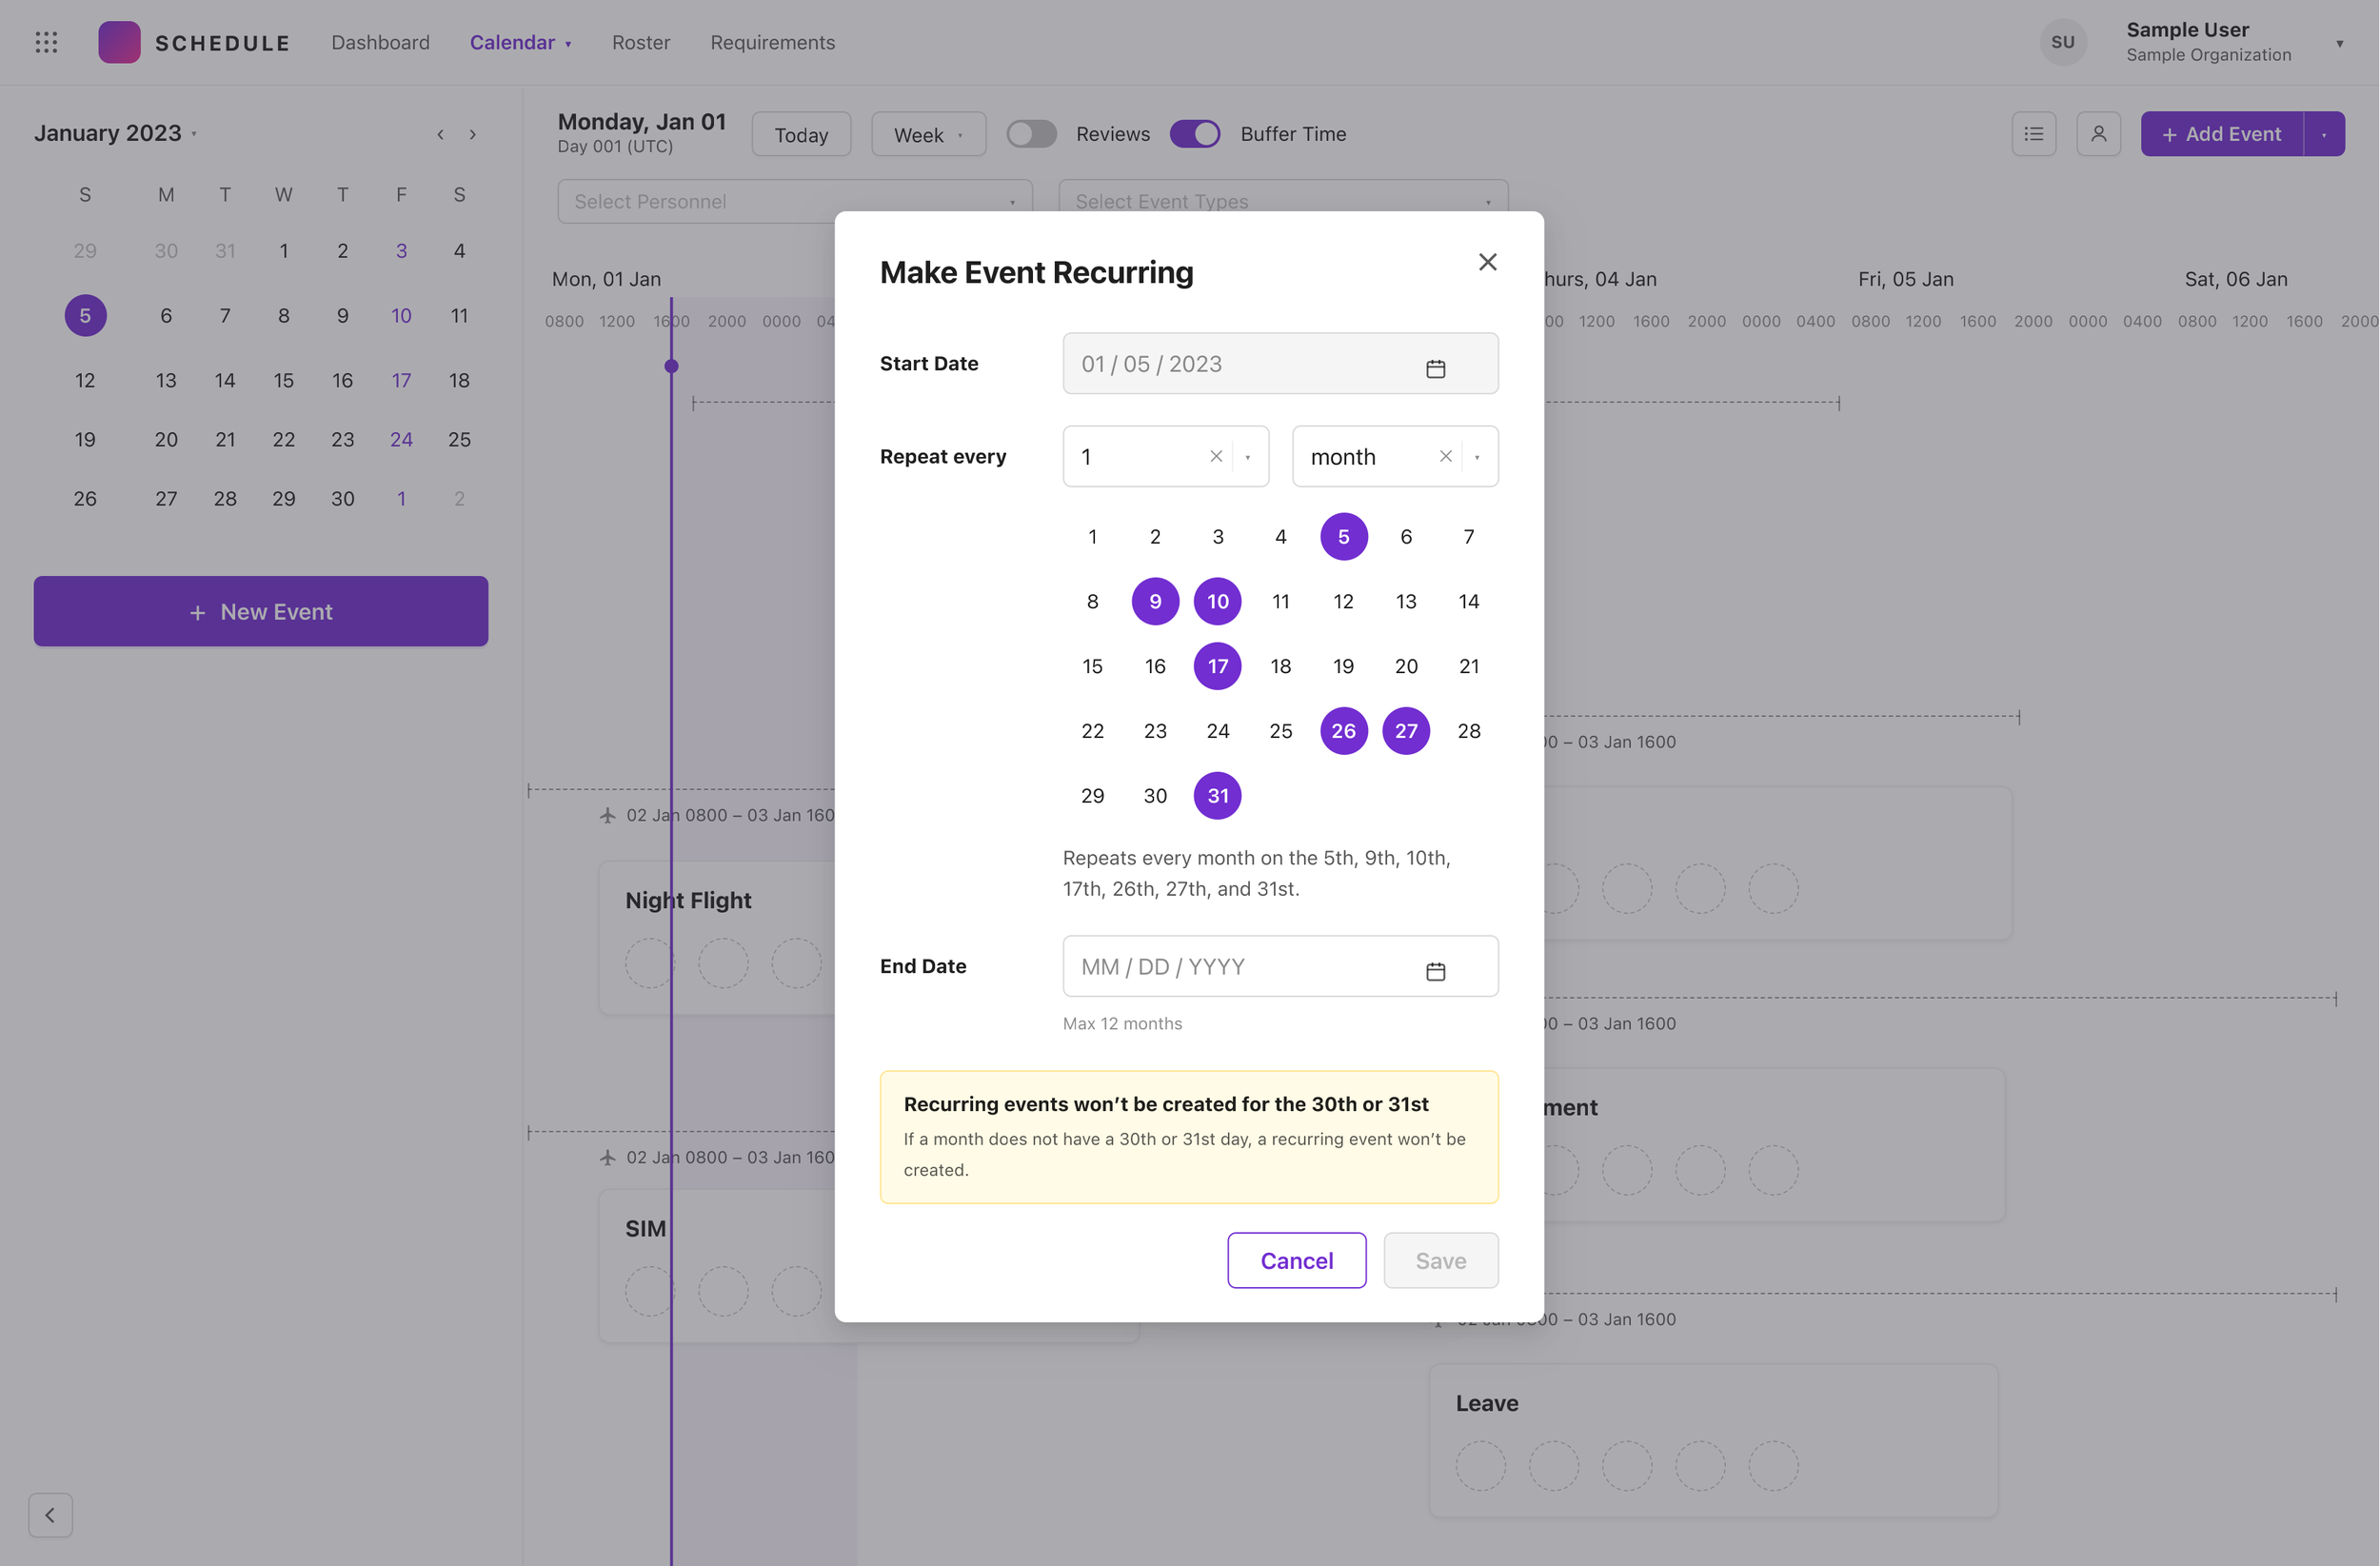Click Cancel in the recurring dialog
Image resolution: width=2380 pixels, height=1566 pixels.
coord(1296,1260)
